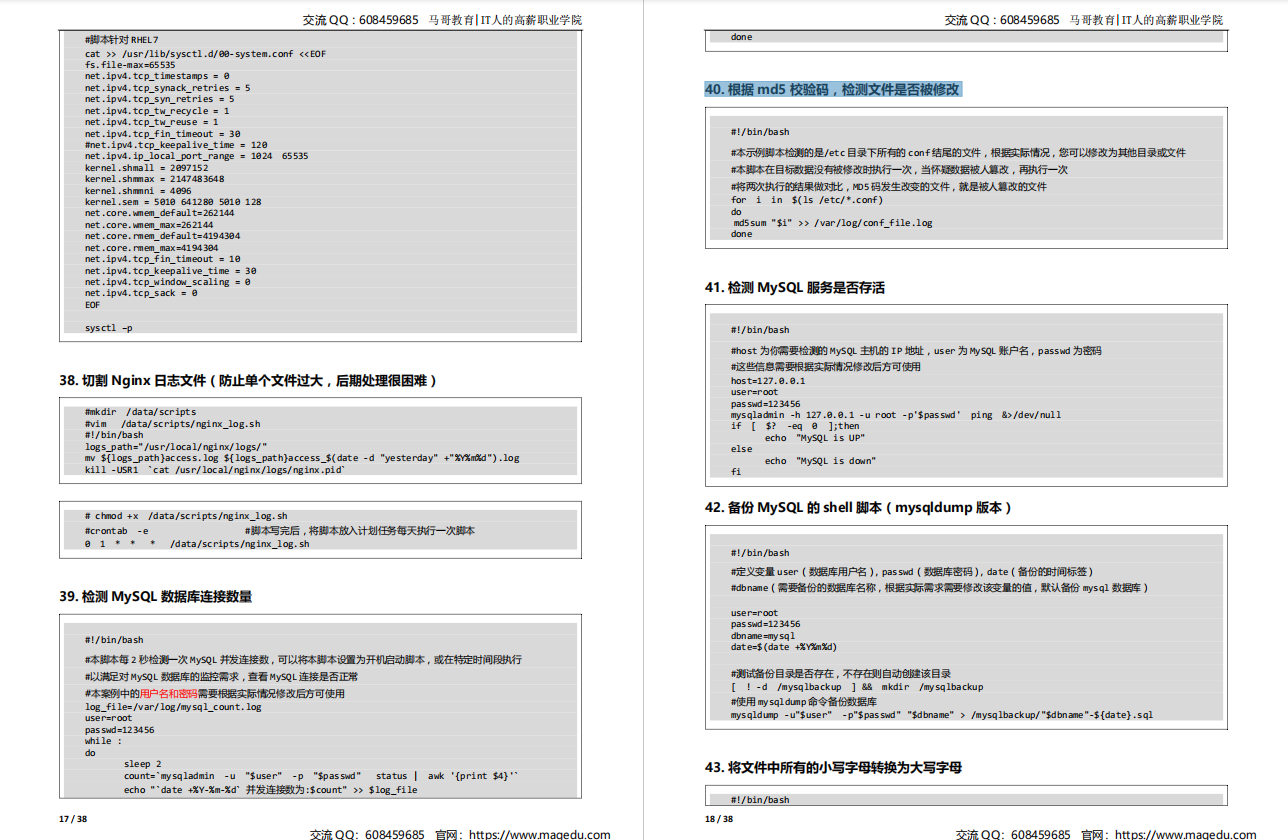Click the page number '18 / 38'

click(x=719, y=818)
